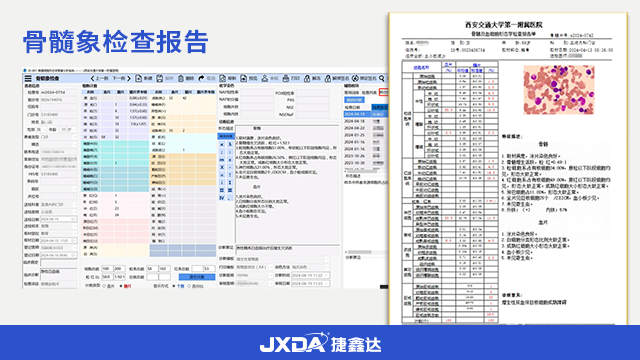640x360 pixels.
Task: Select the 百分比 display mode radio
Action: [x=189, y=286]
